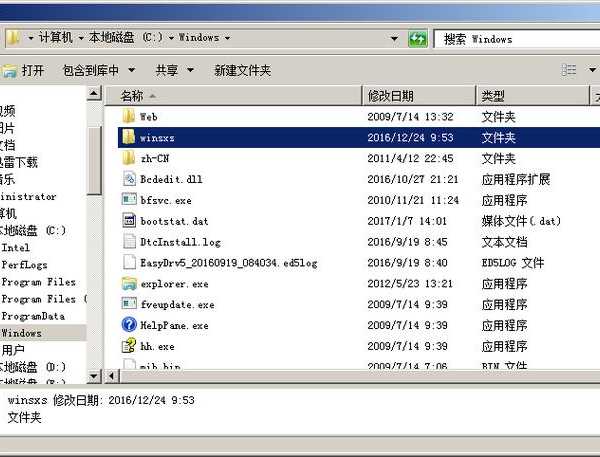Click the horizontal scroll left arrow
600x457 pixels.
coord(111,376)
